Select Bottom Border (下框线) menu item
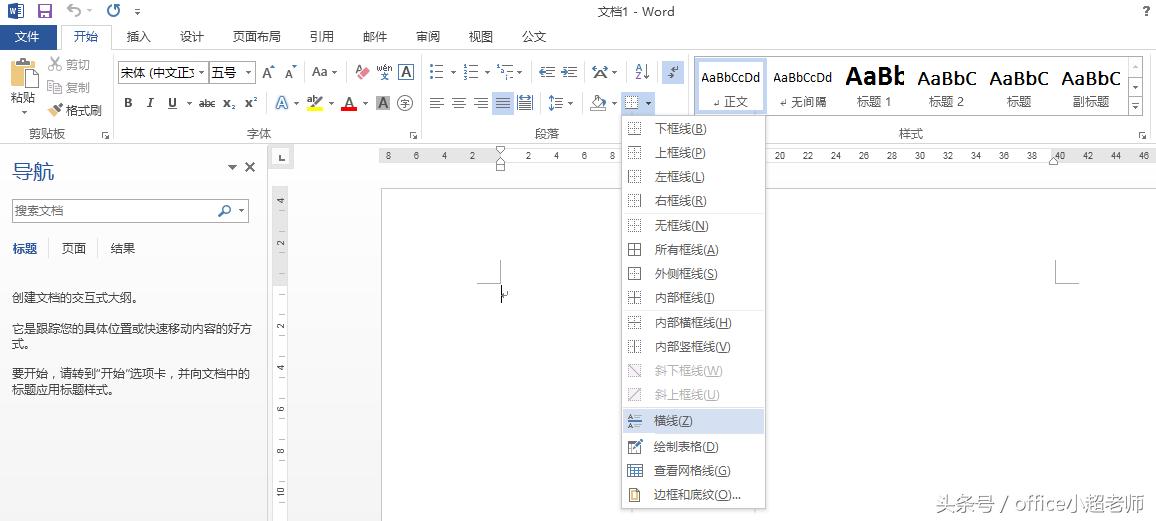 [x=693, y=129]
